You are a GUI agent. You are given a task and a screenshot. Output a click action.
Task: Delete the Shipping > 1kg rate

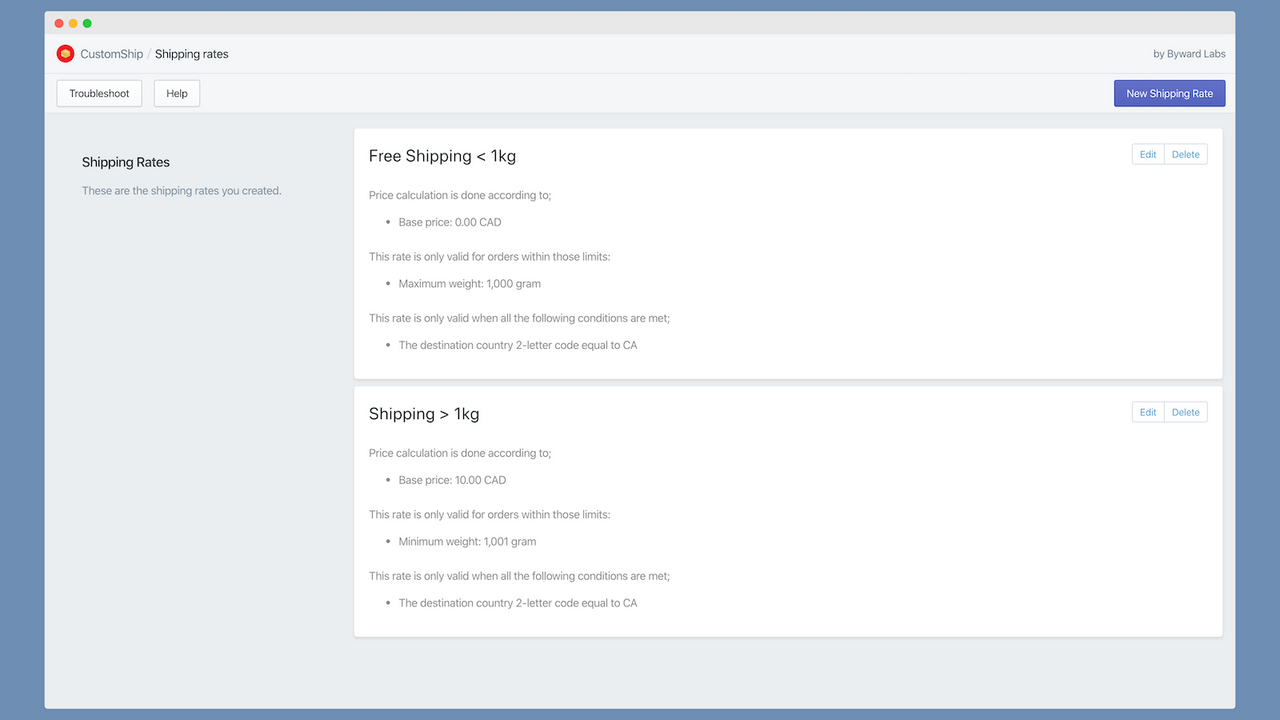[x=1185, y=413]
